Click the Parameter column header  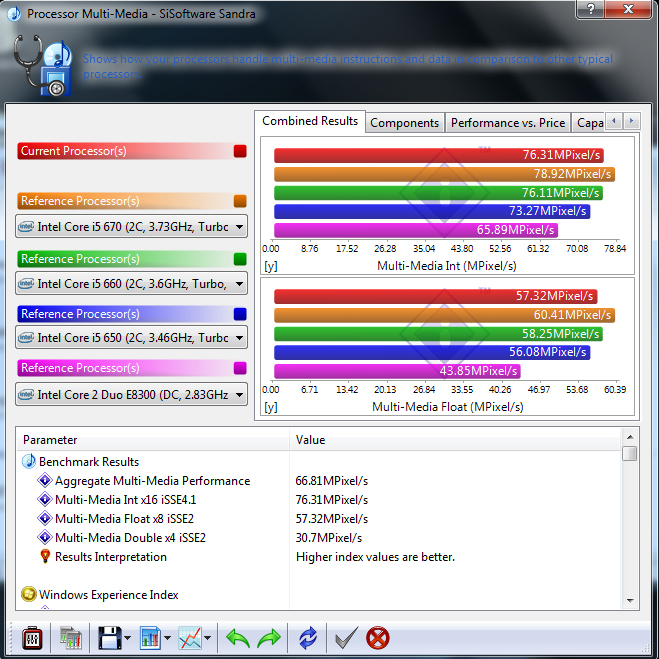(153, 440)
